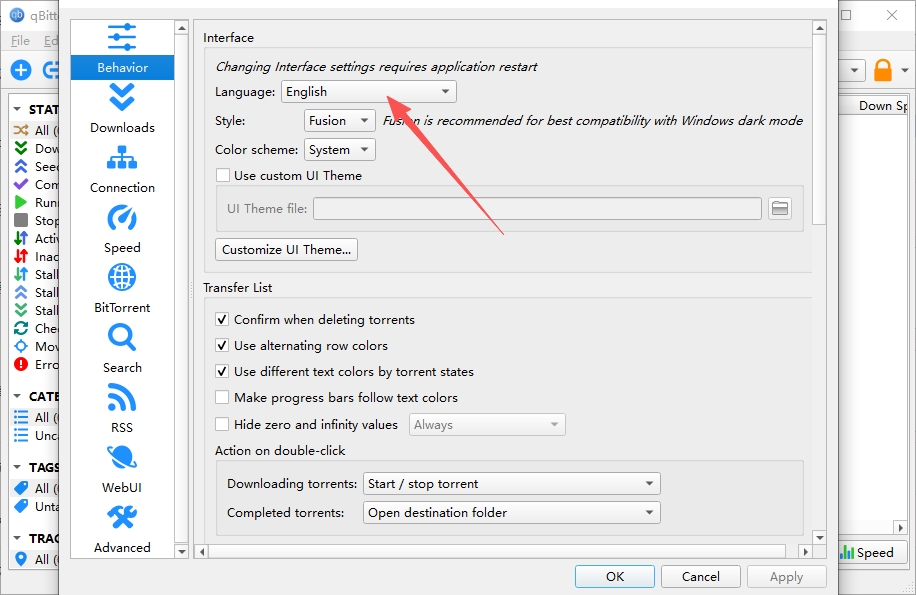Open the Completed torrents action dropdown
Viewport: 916px width, 595px height.
[x=512, y=513]
